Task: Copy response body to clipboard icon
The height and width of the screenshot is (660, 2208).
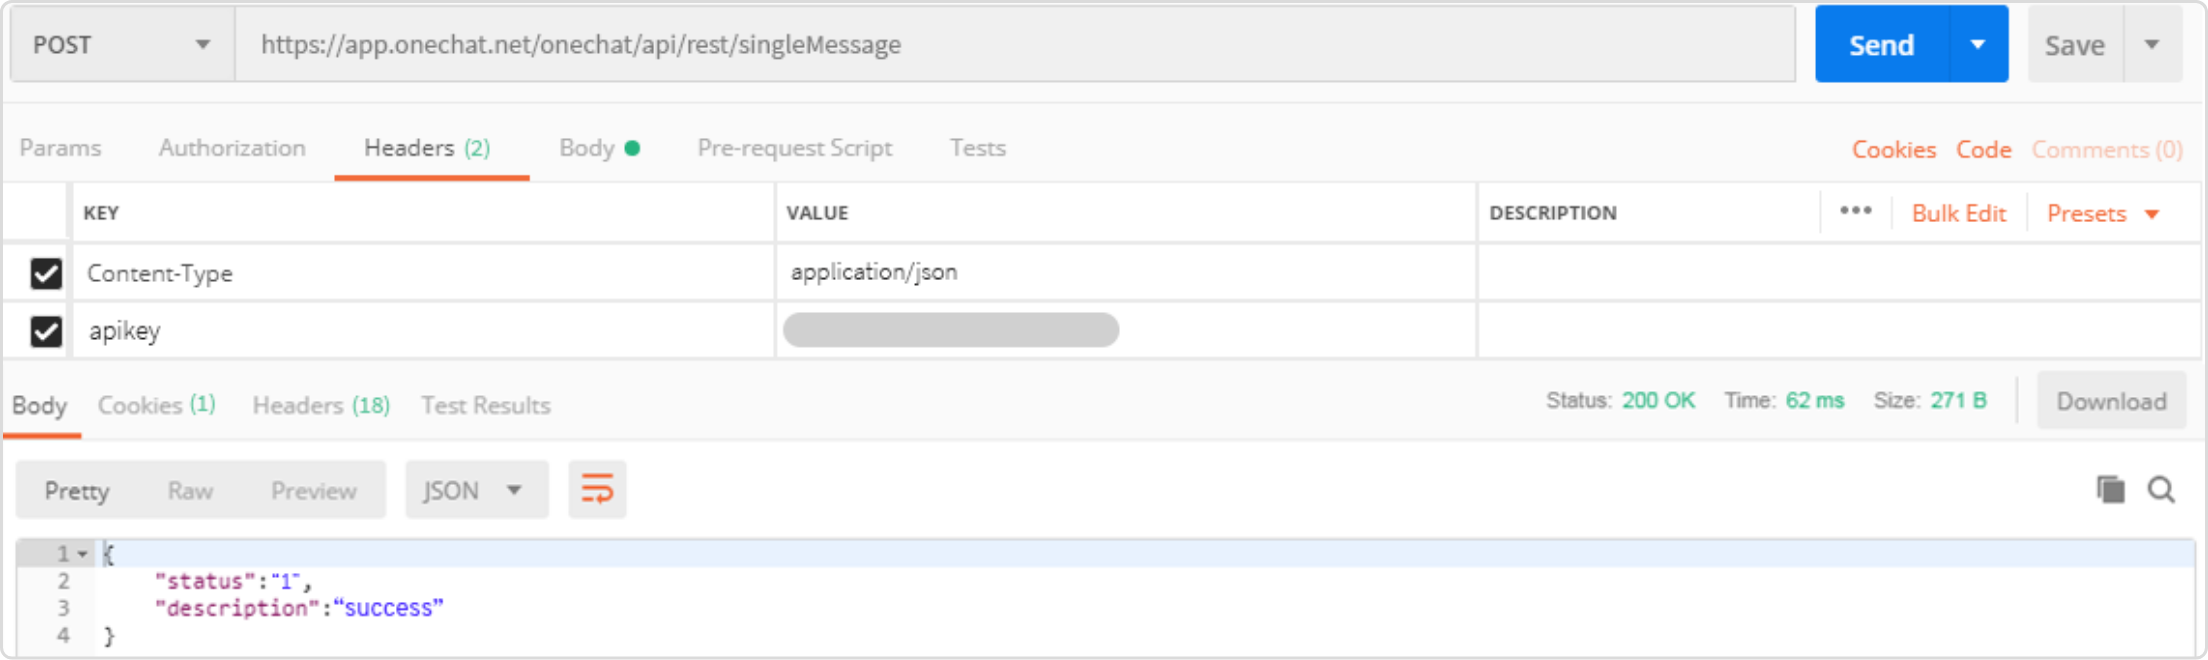Action: click(2111, 490)
